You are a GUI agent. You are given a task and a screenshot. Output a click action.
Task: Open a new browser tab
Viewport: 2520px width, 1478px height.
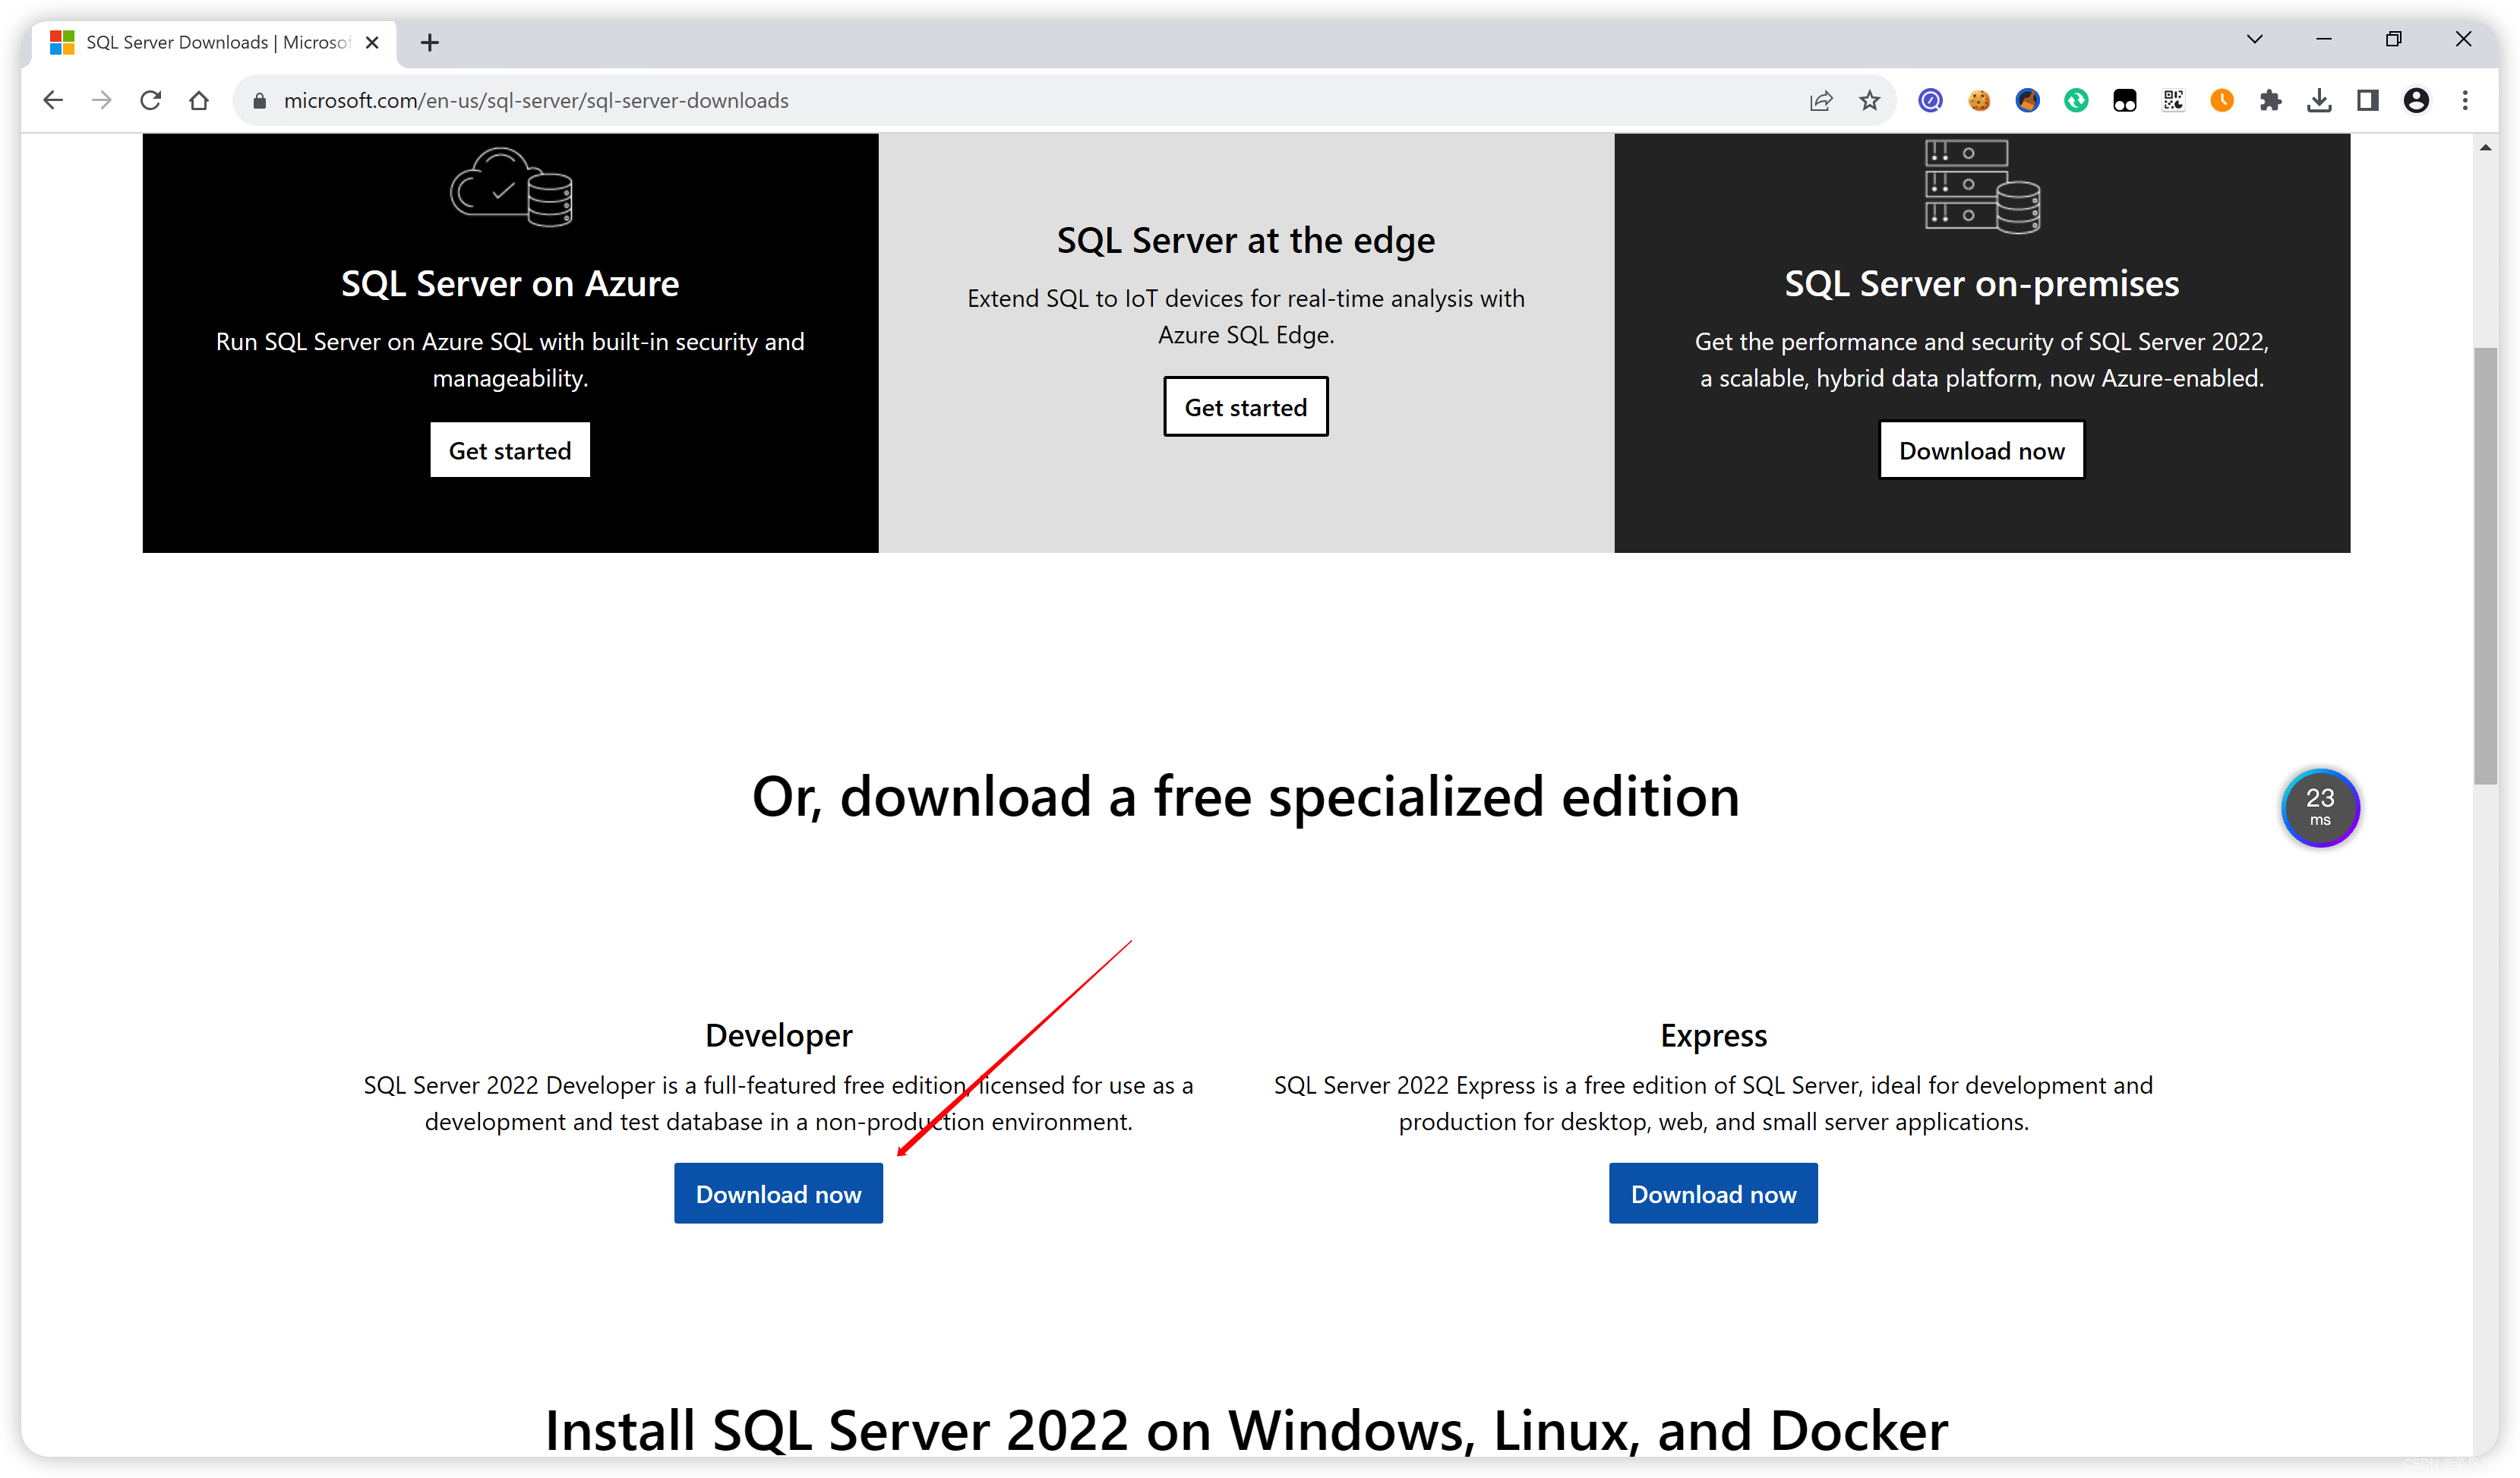(430, 42)
